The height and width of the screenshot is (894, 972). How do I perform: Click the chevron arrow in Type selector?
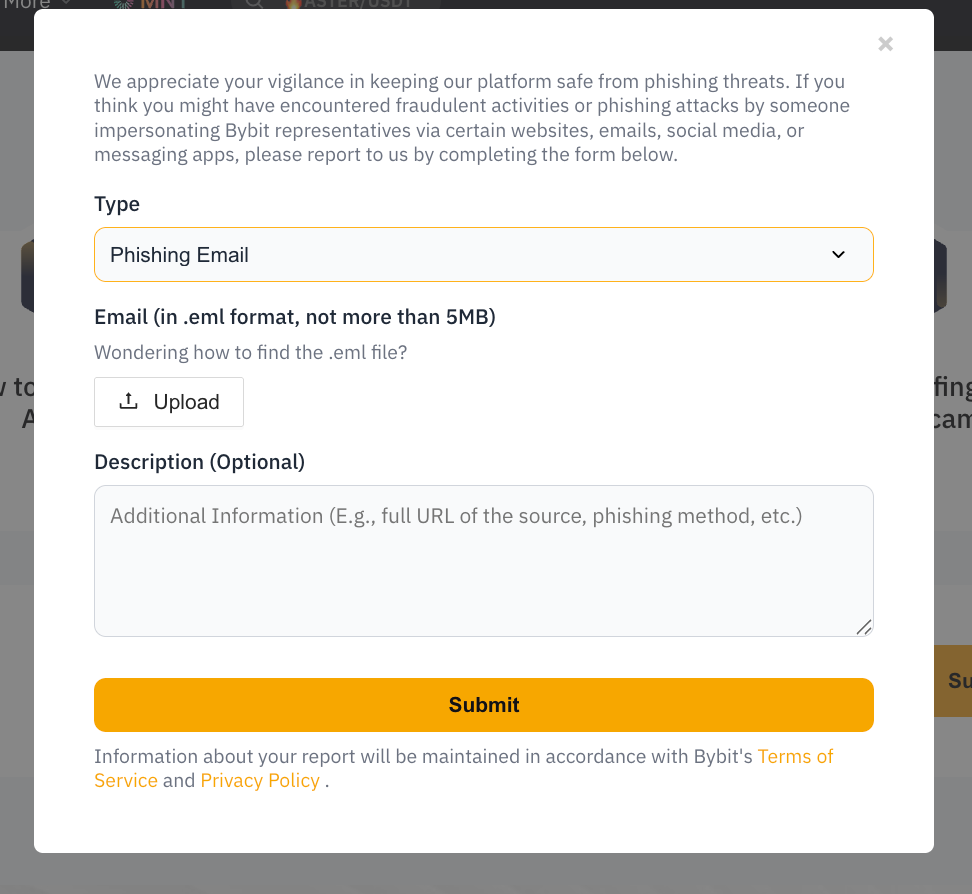(838, 255)
